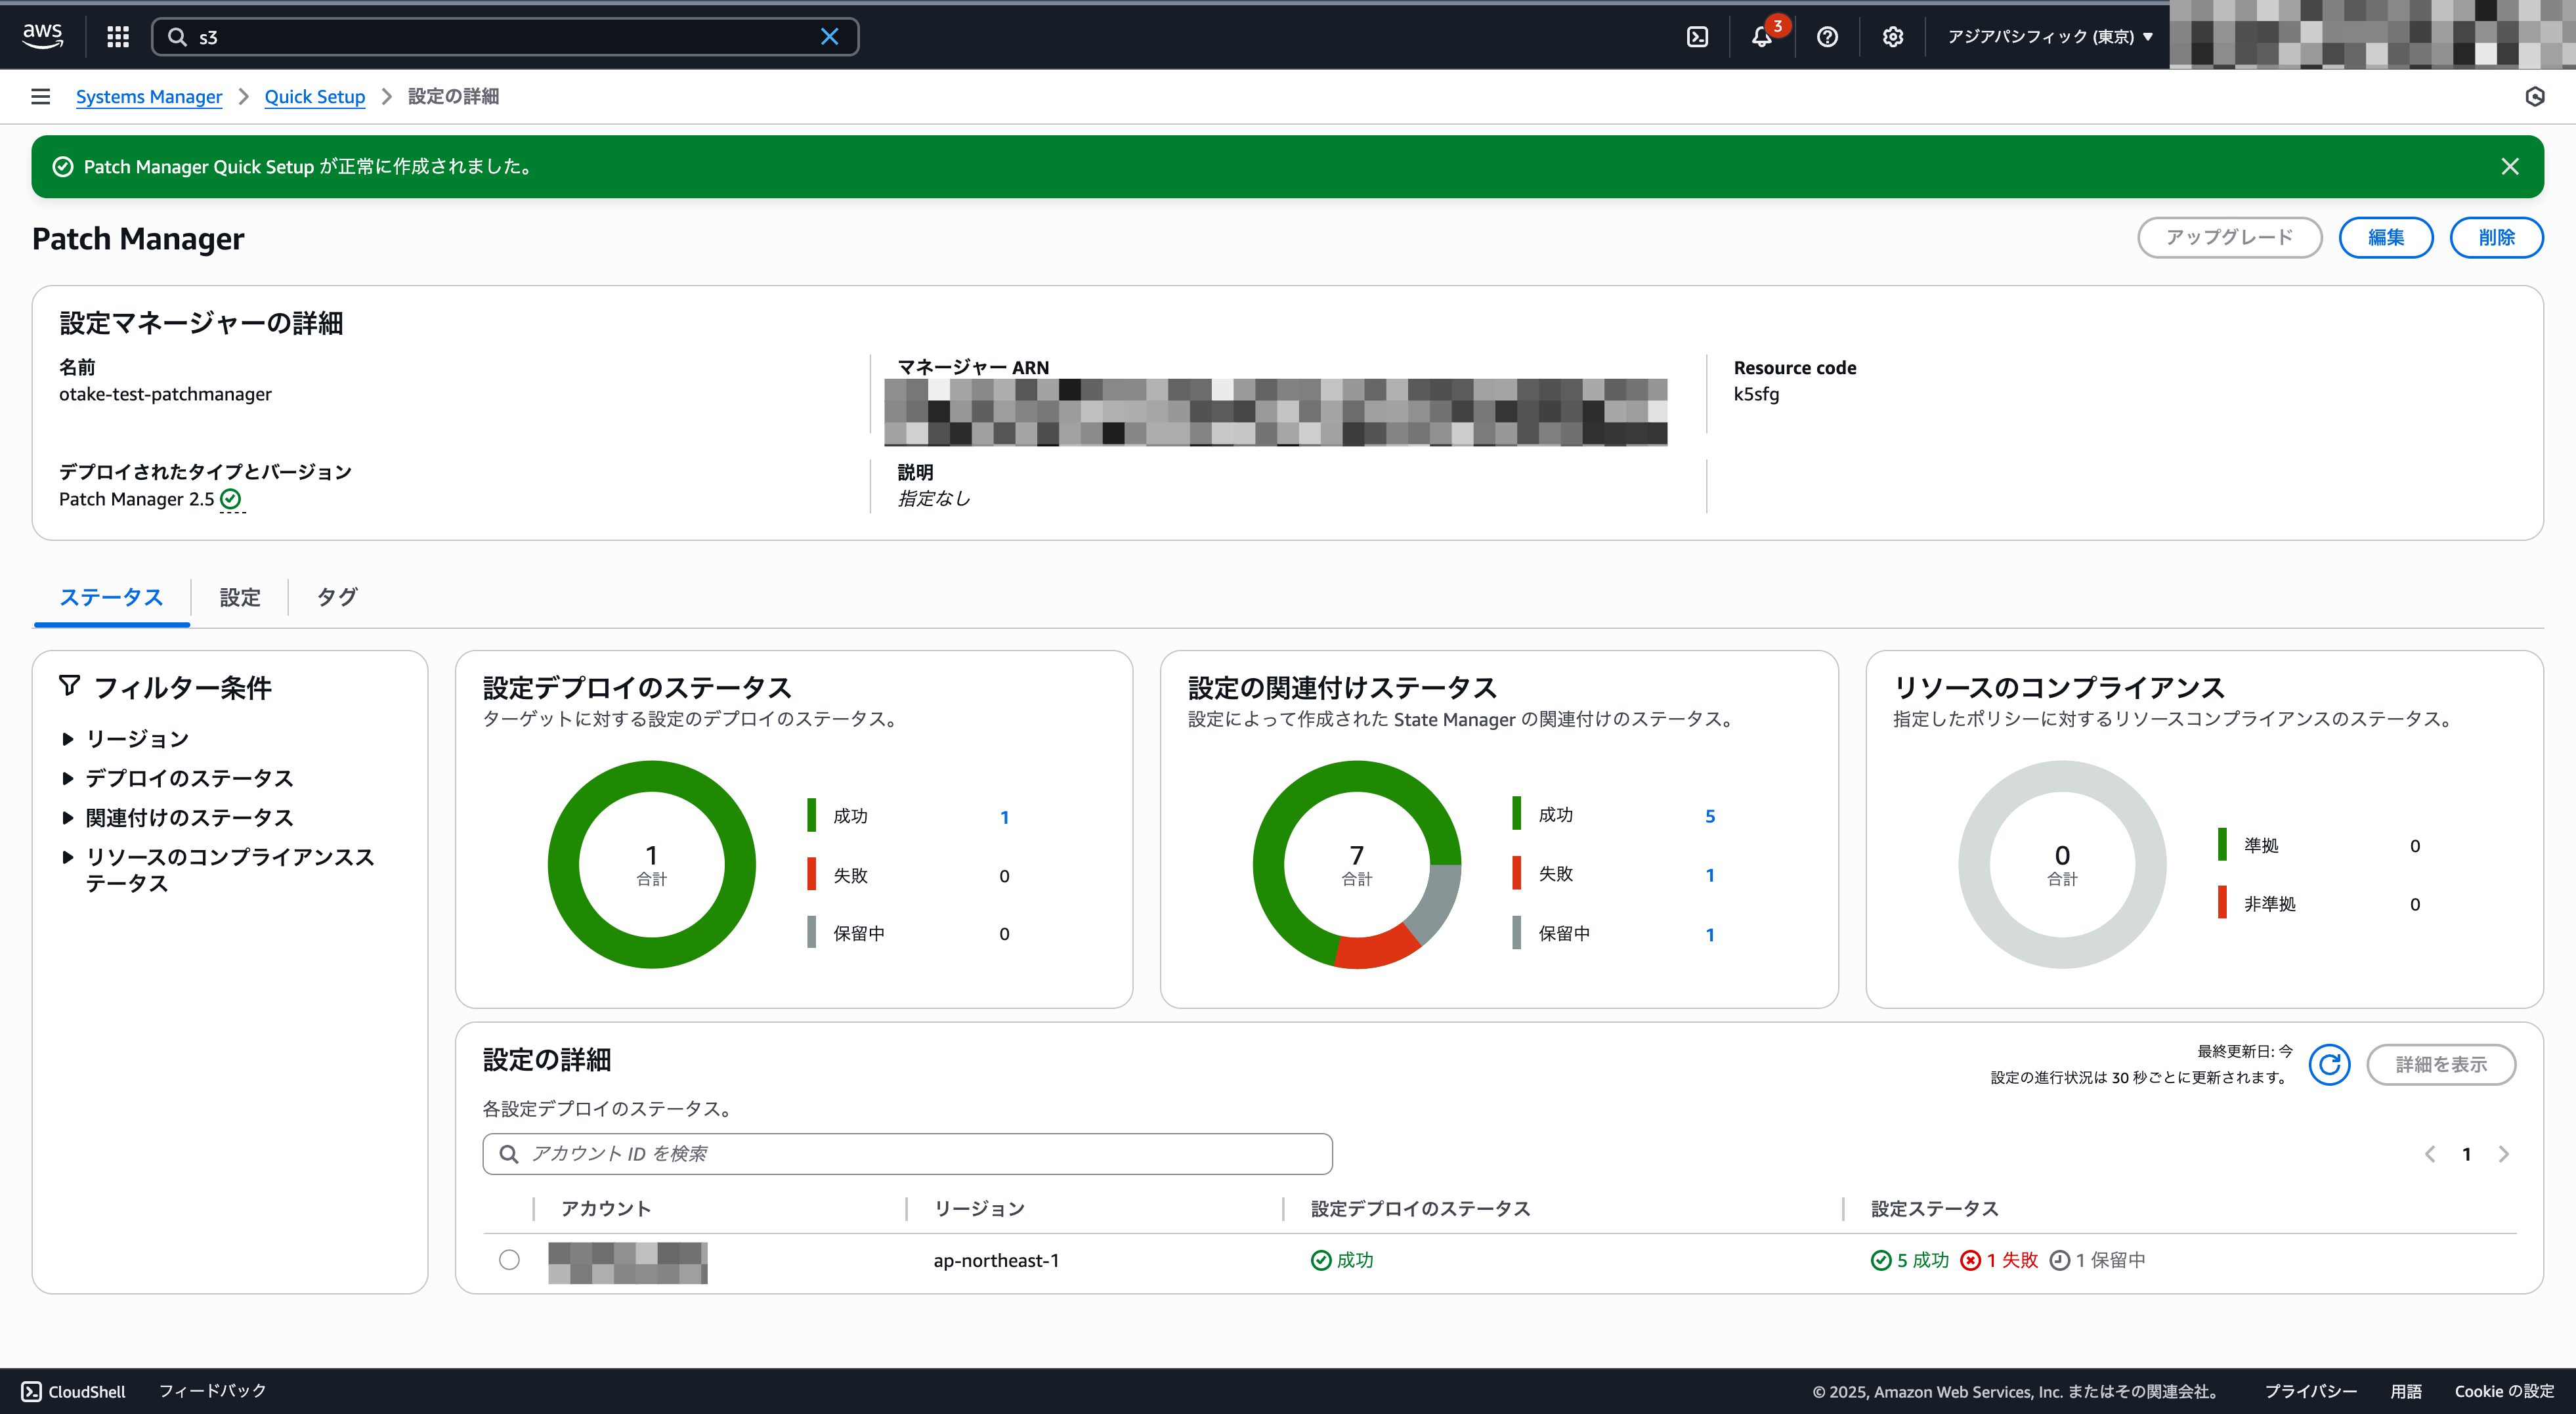The image size is (2576, 1414).
Task: Open the AWS services grid menu
Action: (118, 37)
